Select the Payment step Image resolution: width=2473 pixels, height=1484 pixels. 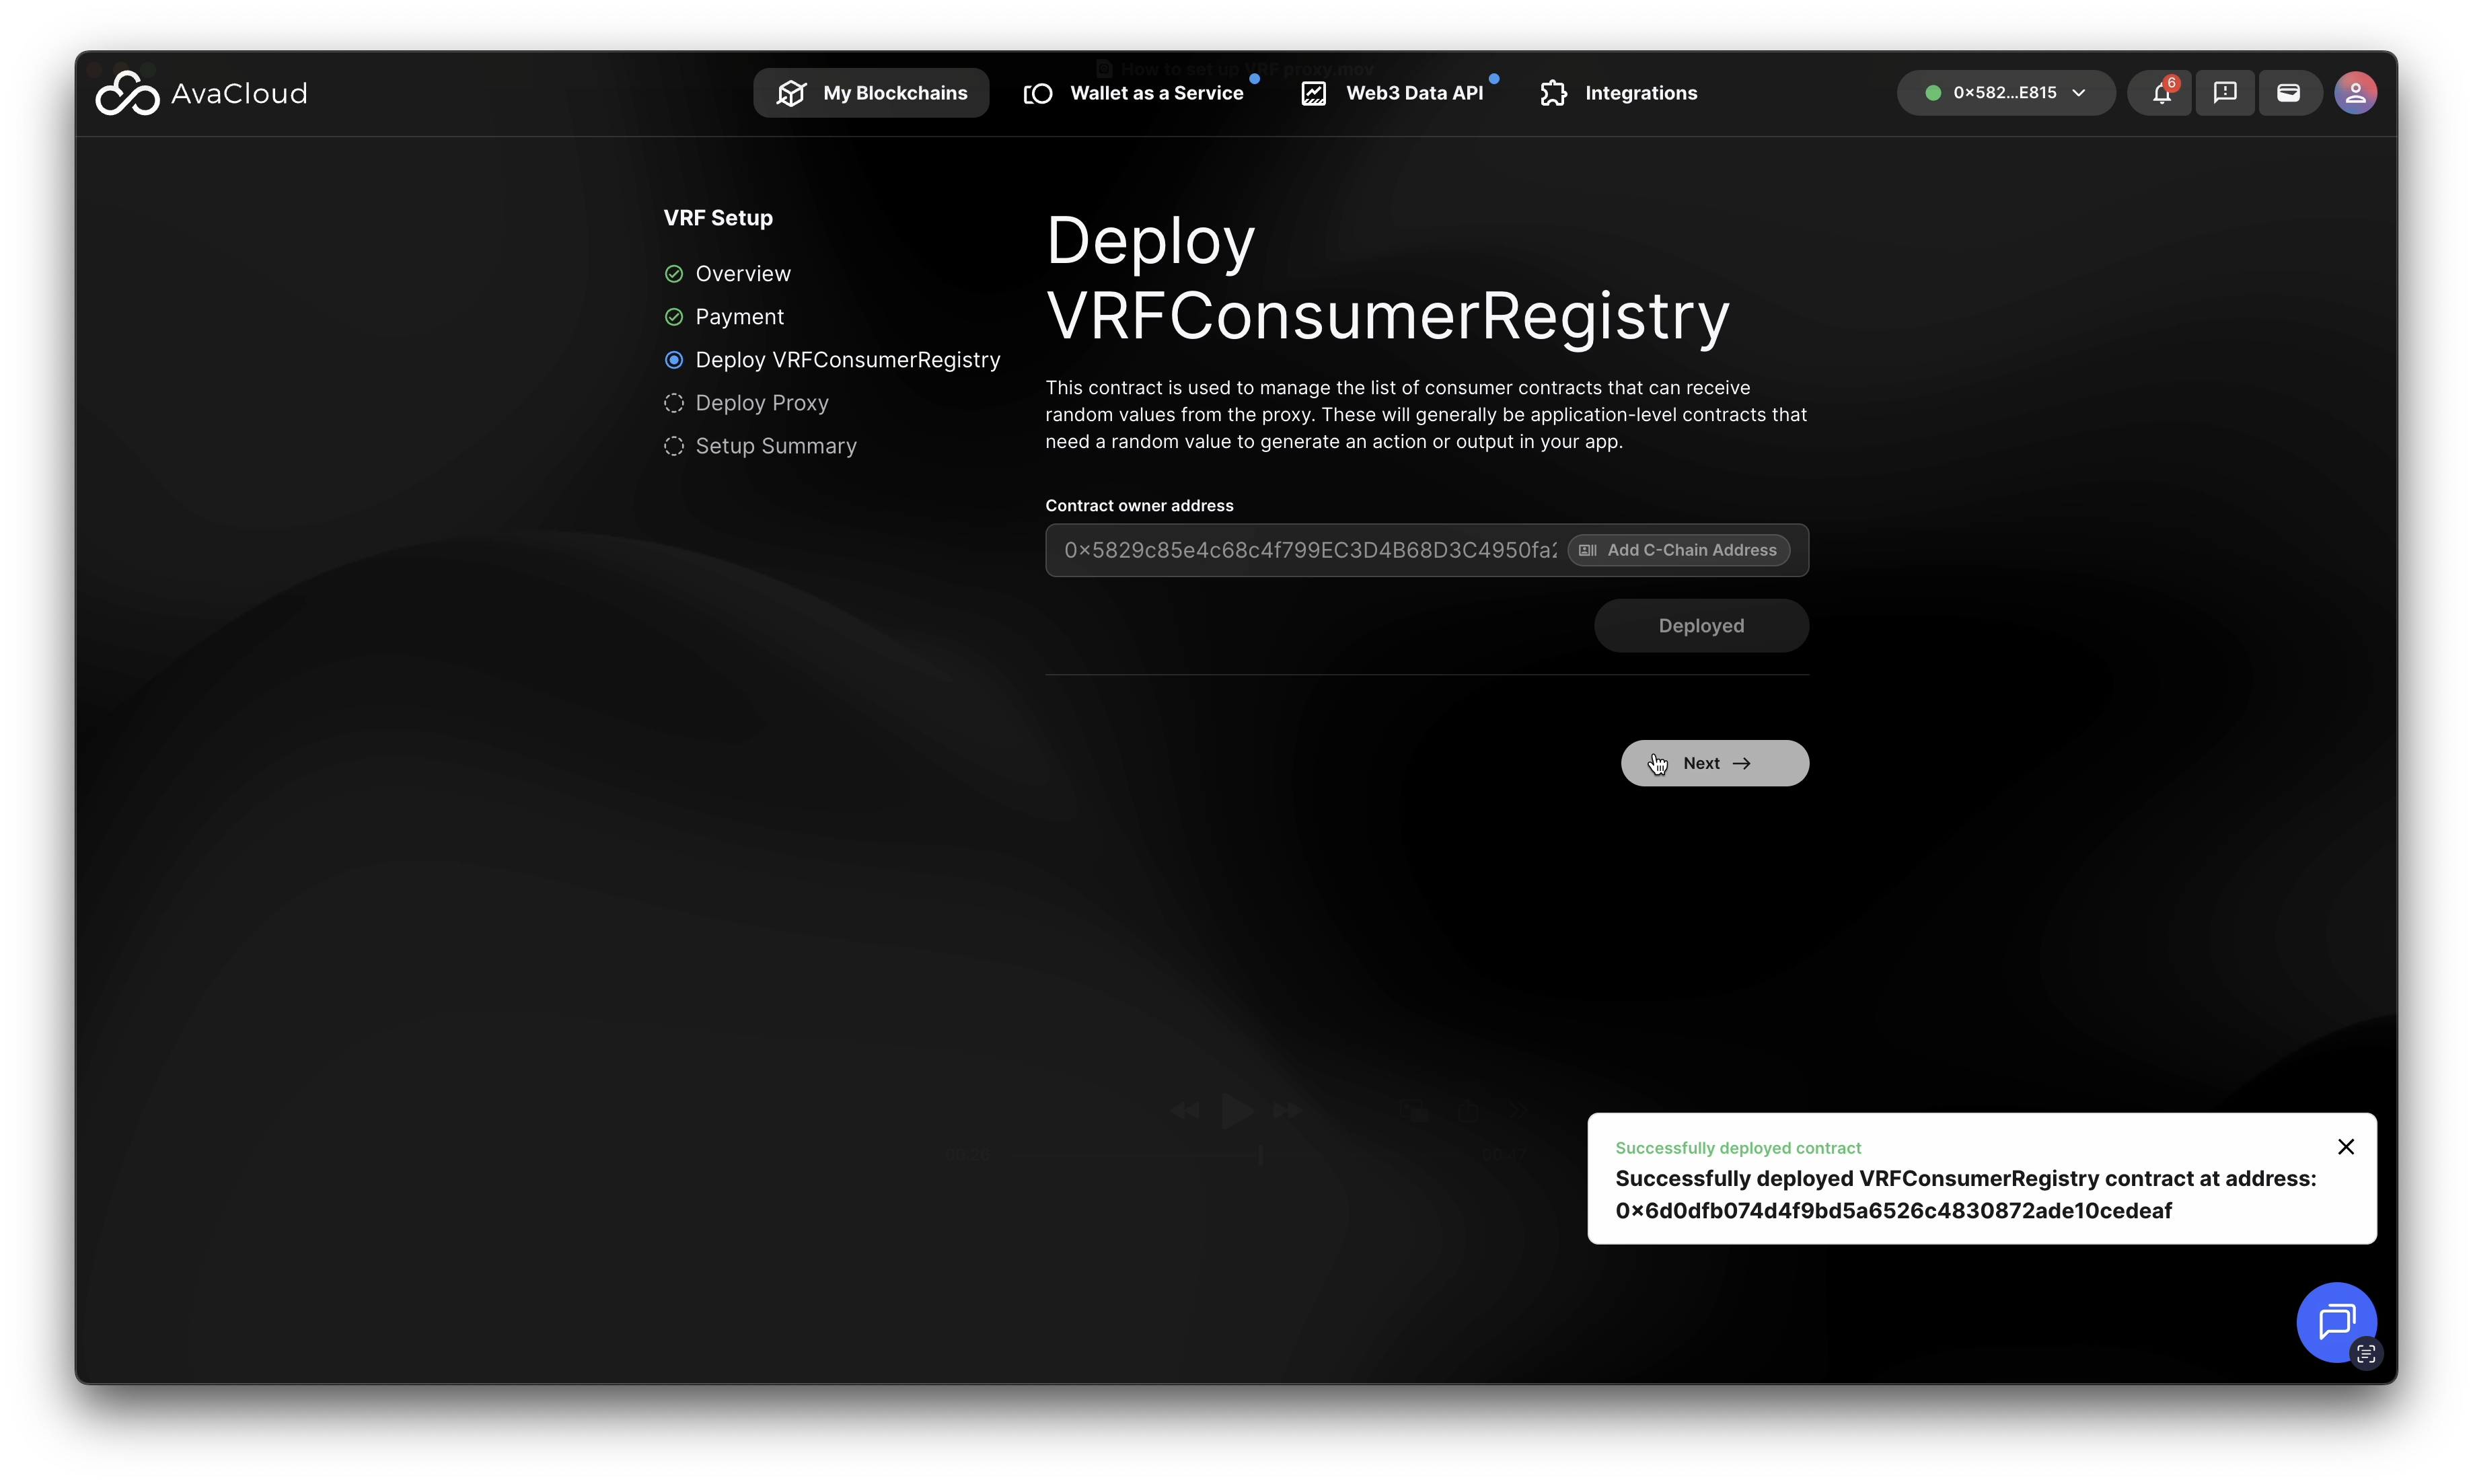click(739, 317)
